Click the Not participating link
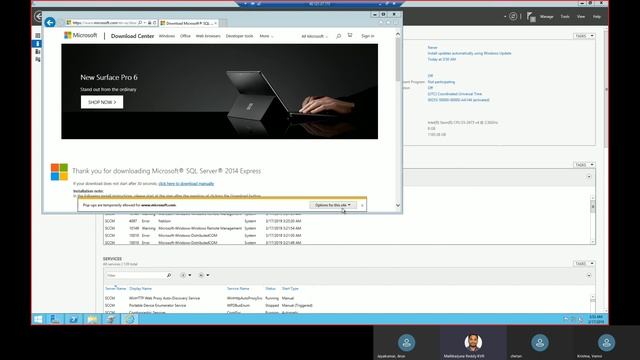Screen dimensions: 640x360 (x=441, y=82)
